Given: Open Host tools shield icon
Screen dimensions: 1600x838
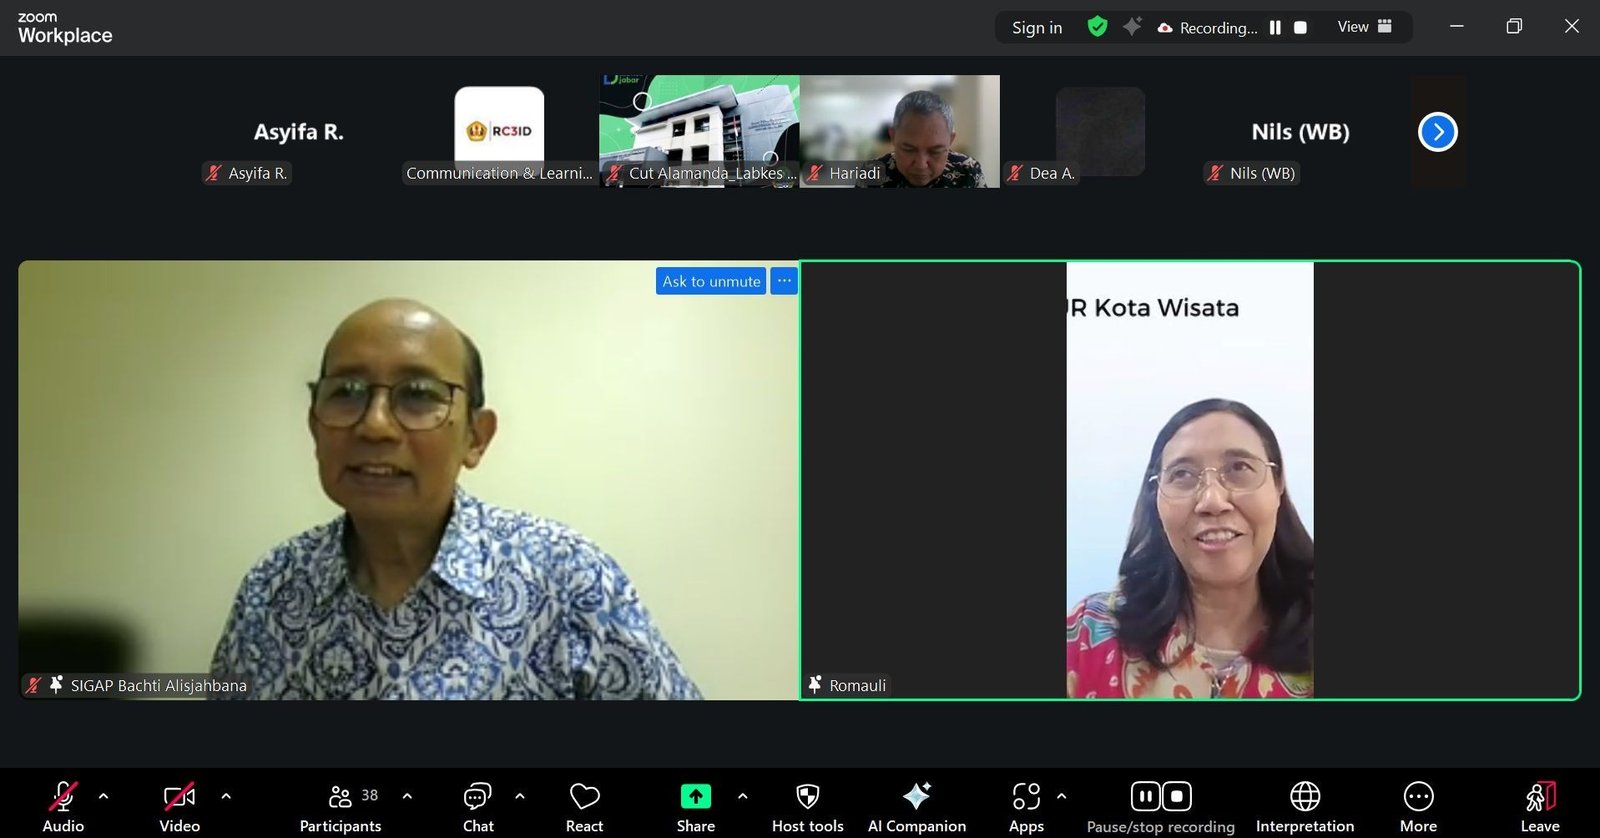Looking at the screenshot, I should click(x=807, y=797).
